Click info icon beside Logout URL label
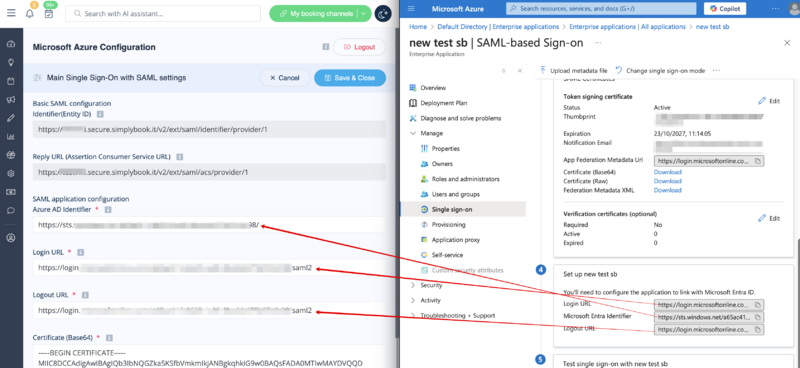The width and height of the screenshot is (800, 368). point(85,295)
